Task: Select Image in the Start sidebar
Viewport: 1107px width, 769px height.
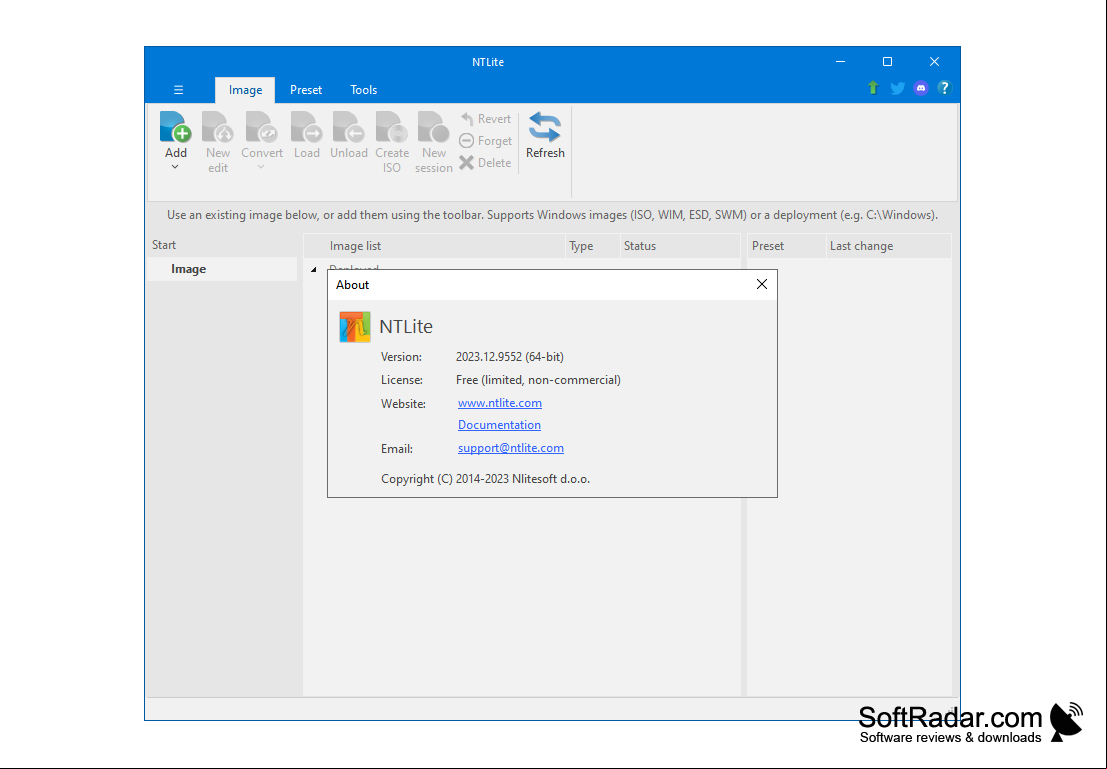Action: coord(222,269)
